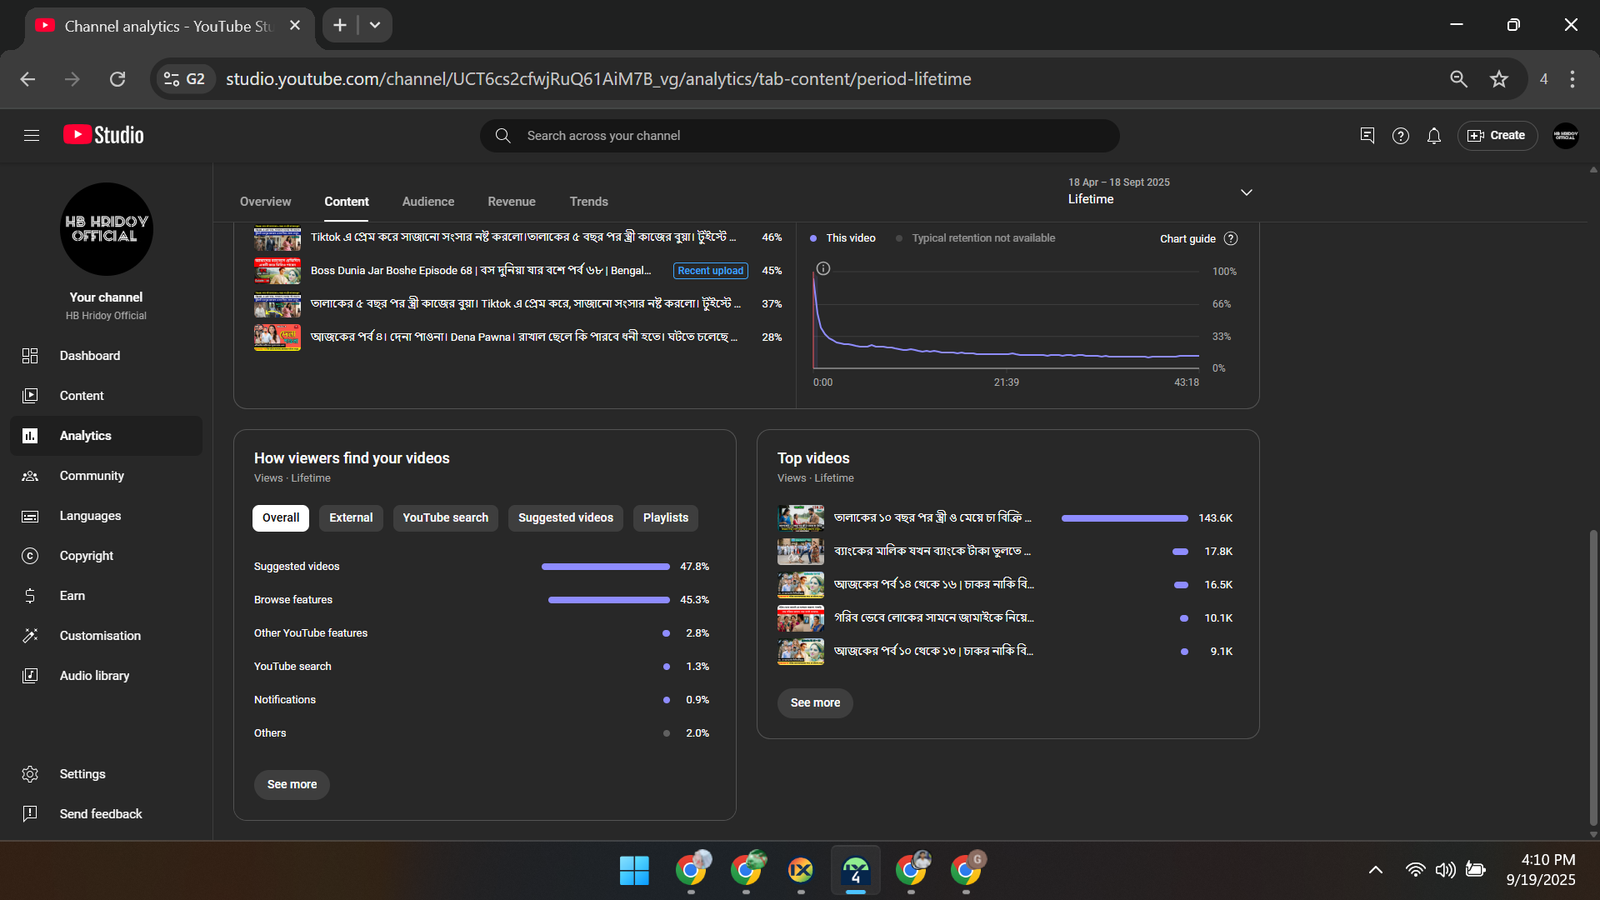Click the send feedback comment icon in header
The image size is (1600, 900).
click(x=1367, y=135)
